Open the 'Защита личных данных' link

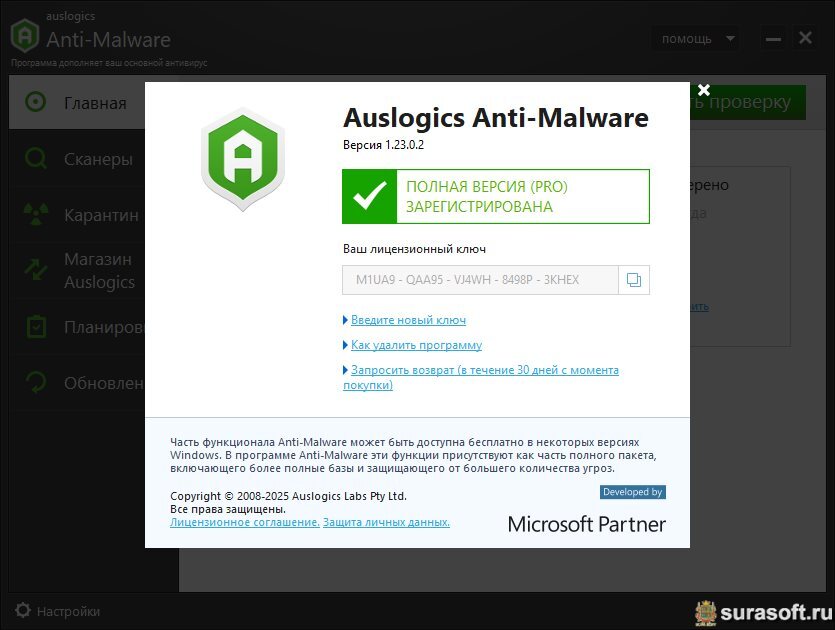click(386, 522)
